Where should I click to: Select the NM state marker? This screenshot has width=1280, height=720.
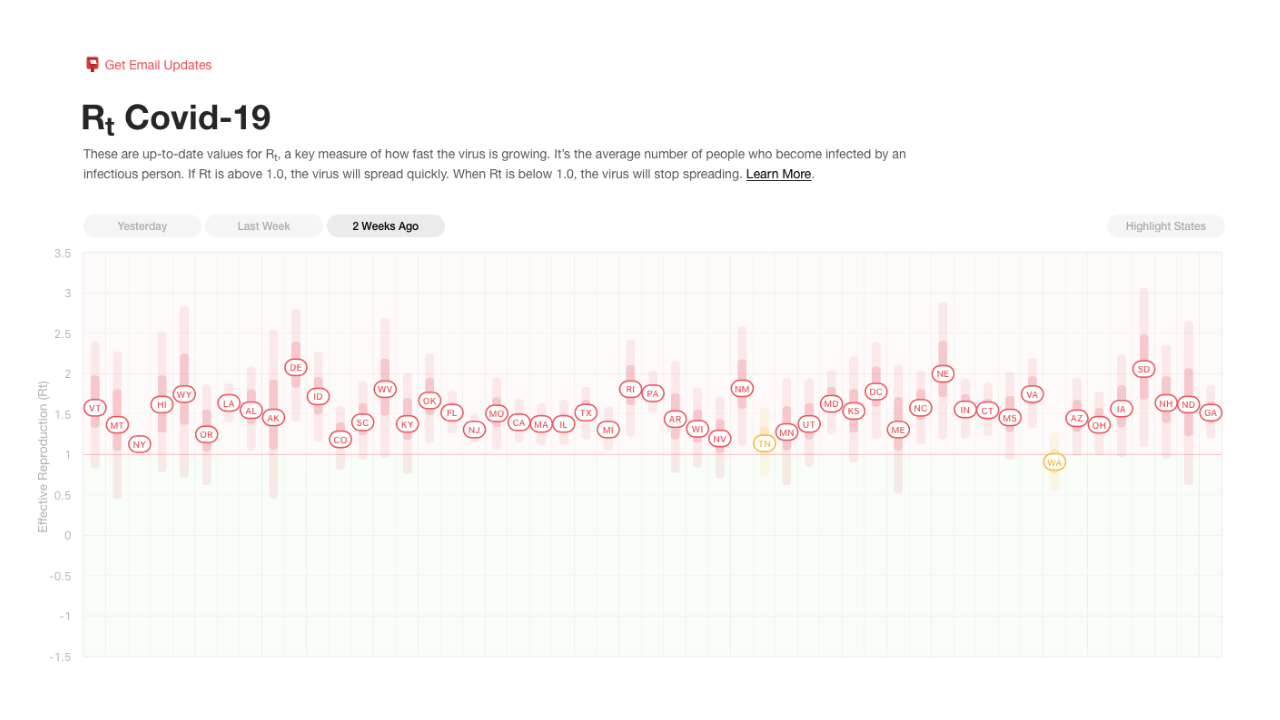tap(741, 388)
